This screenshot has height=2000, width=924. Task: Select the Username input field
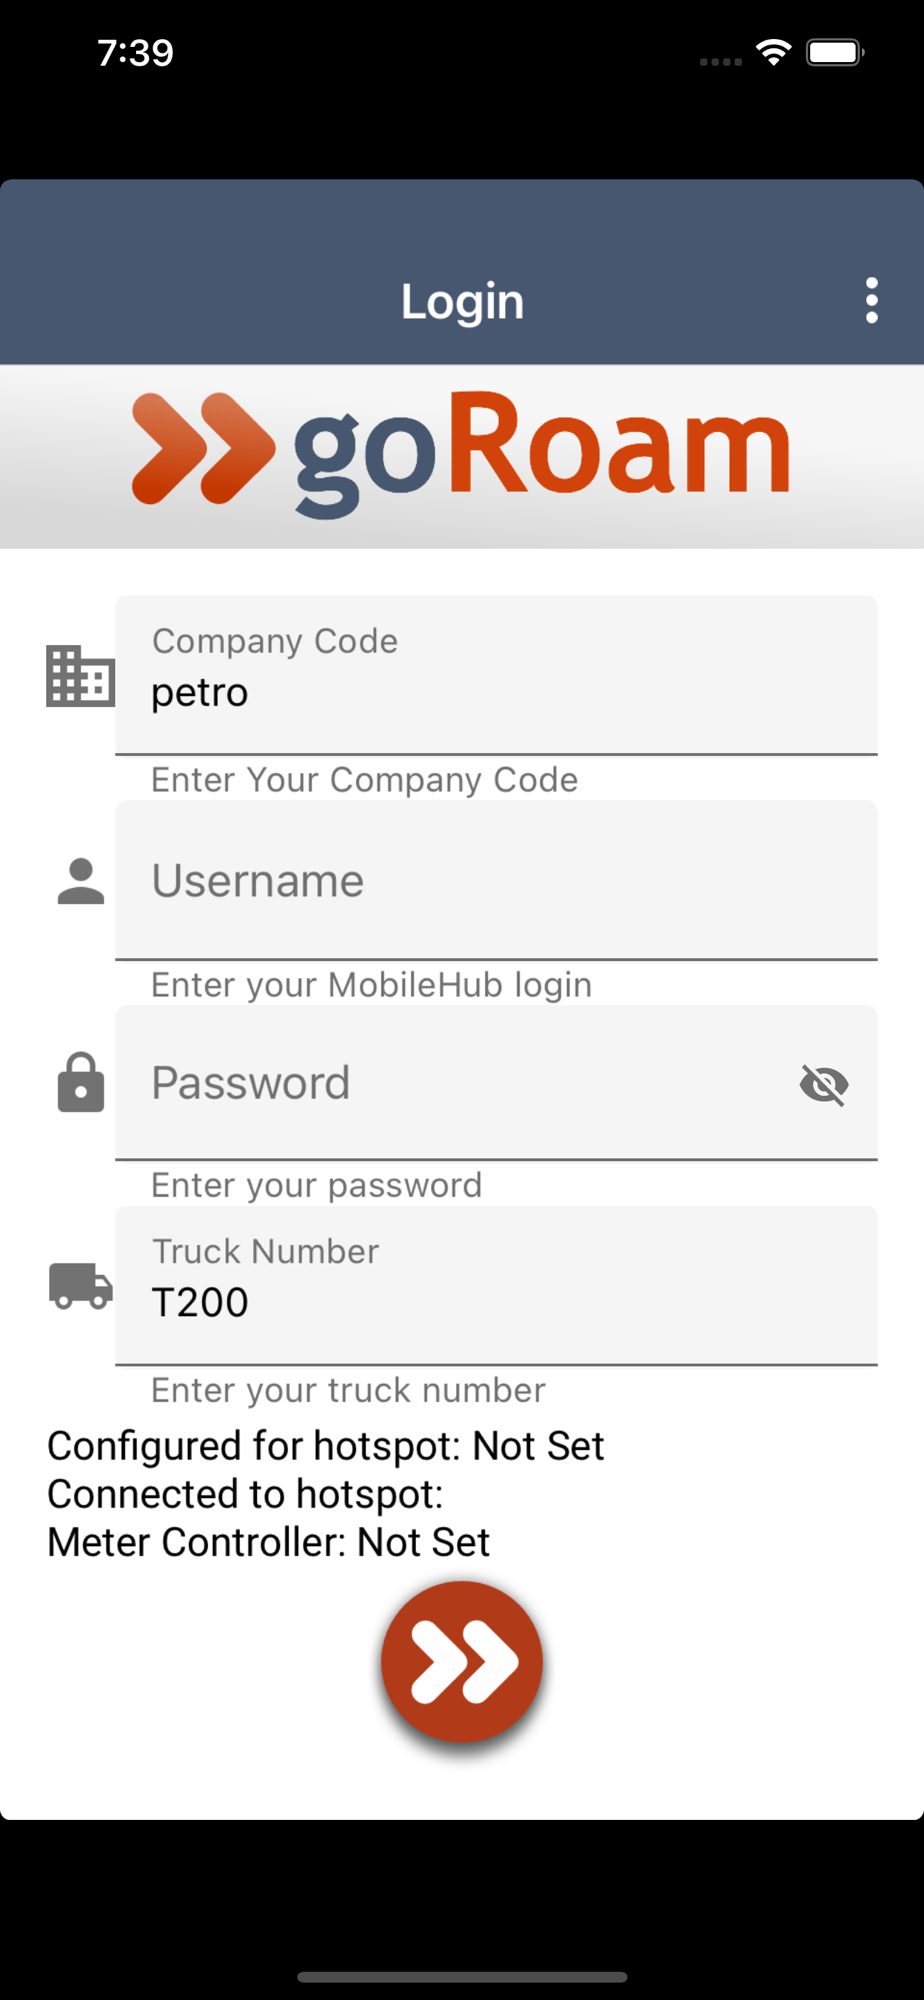(x=496, y=881)
